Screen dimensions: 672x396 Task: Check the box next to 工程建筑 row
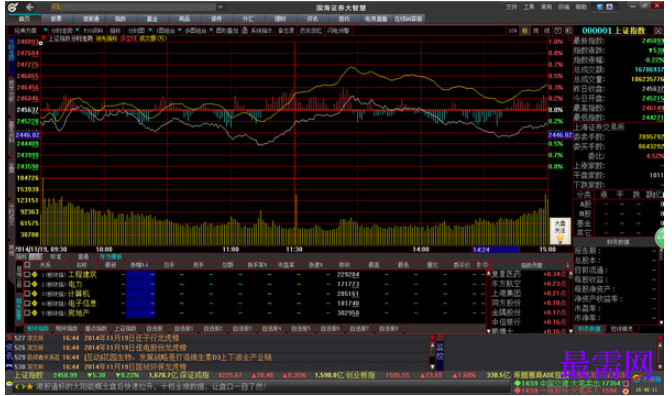tap(27, 274)
